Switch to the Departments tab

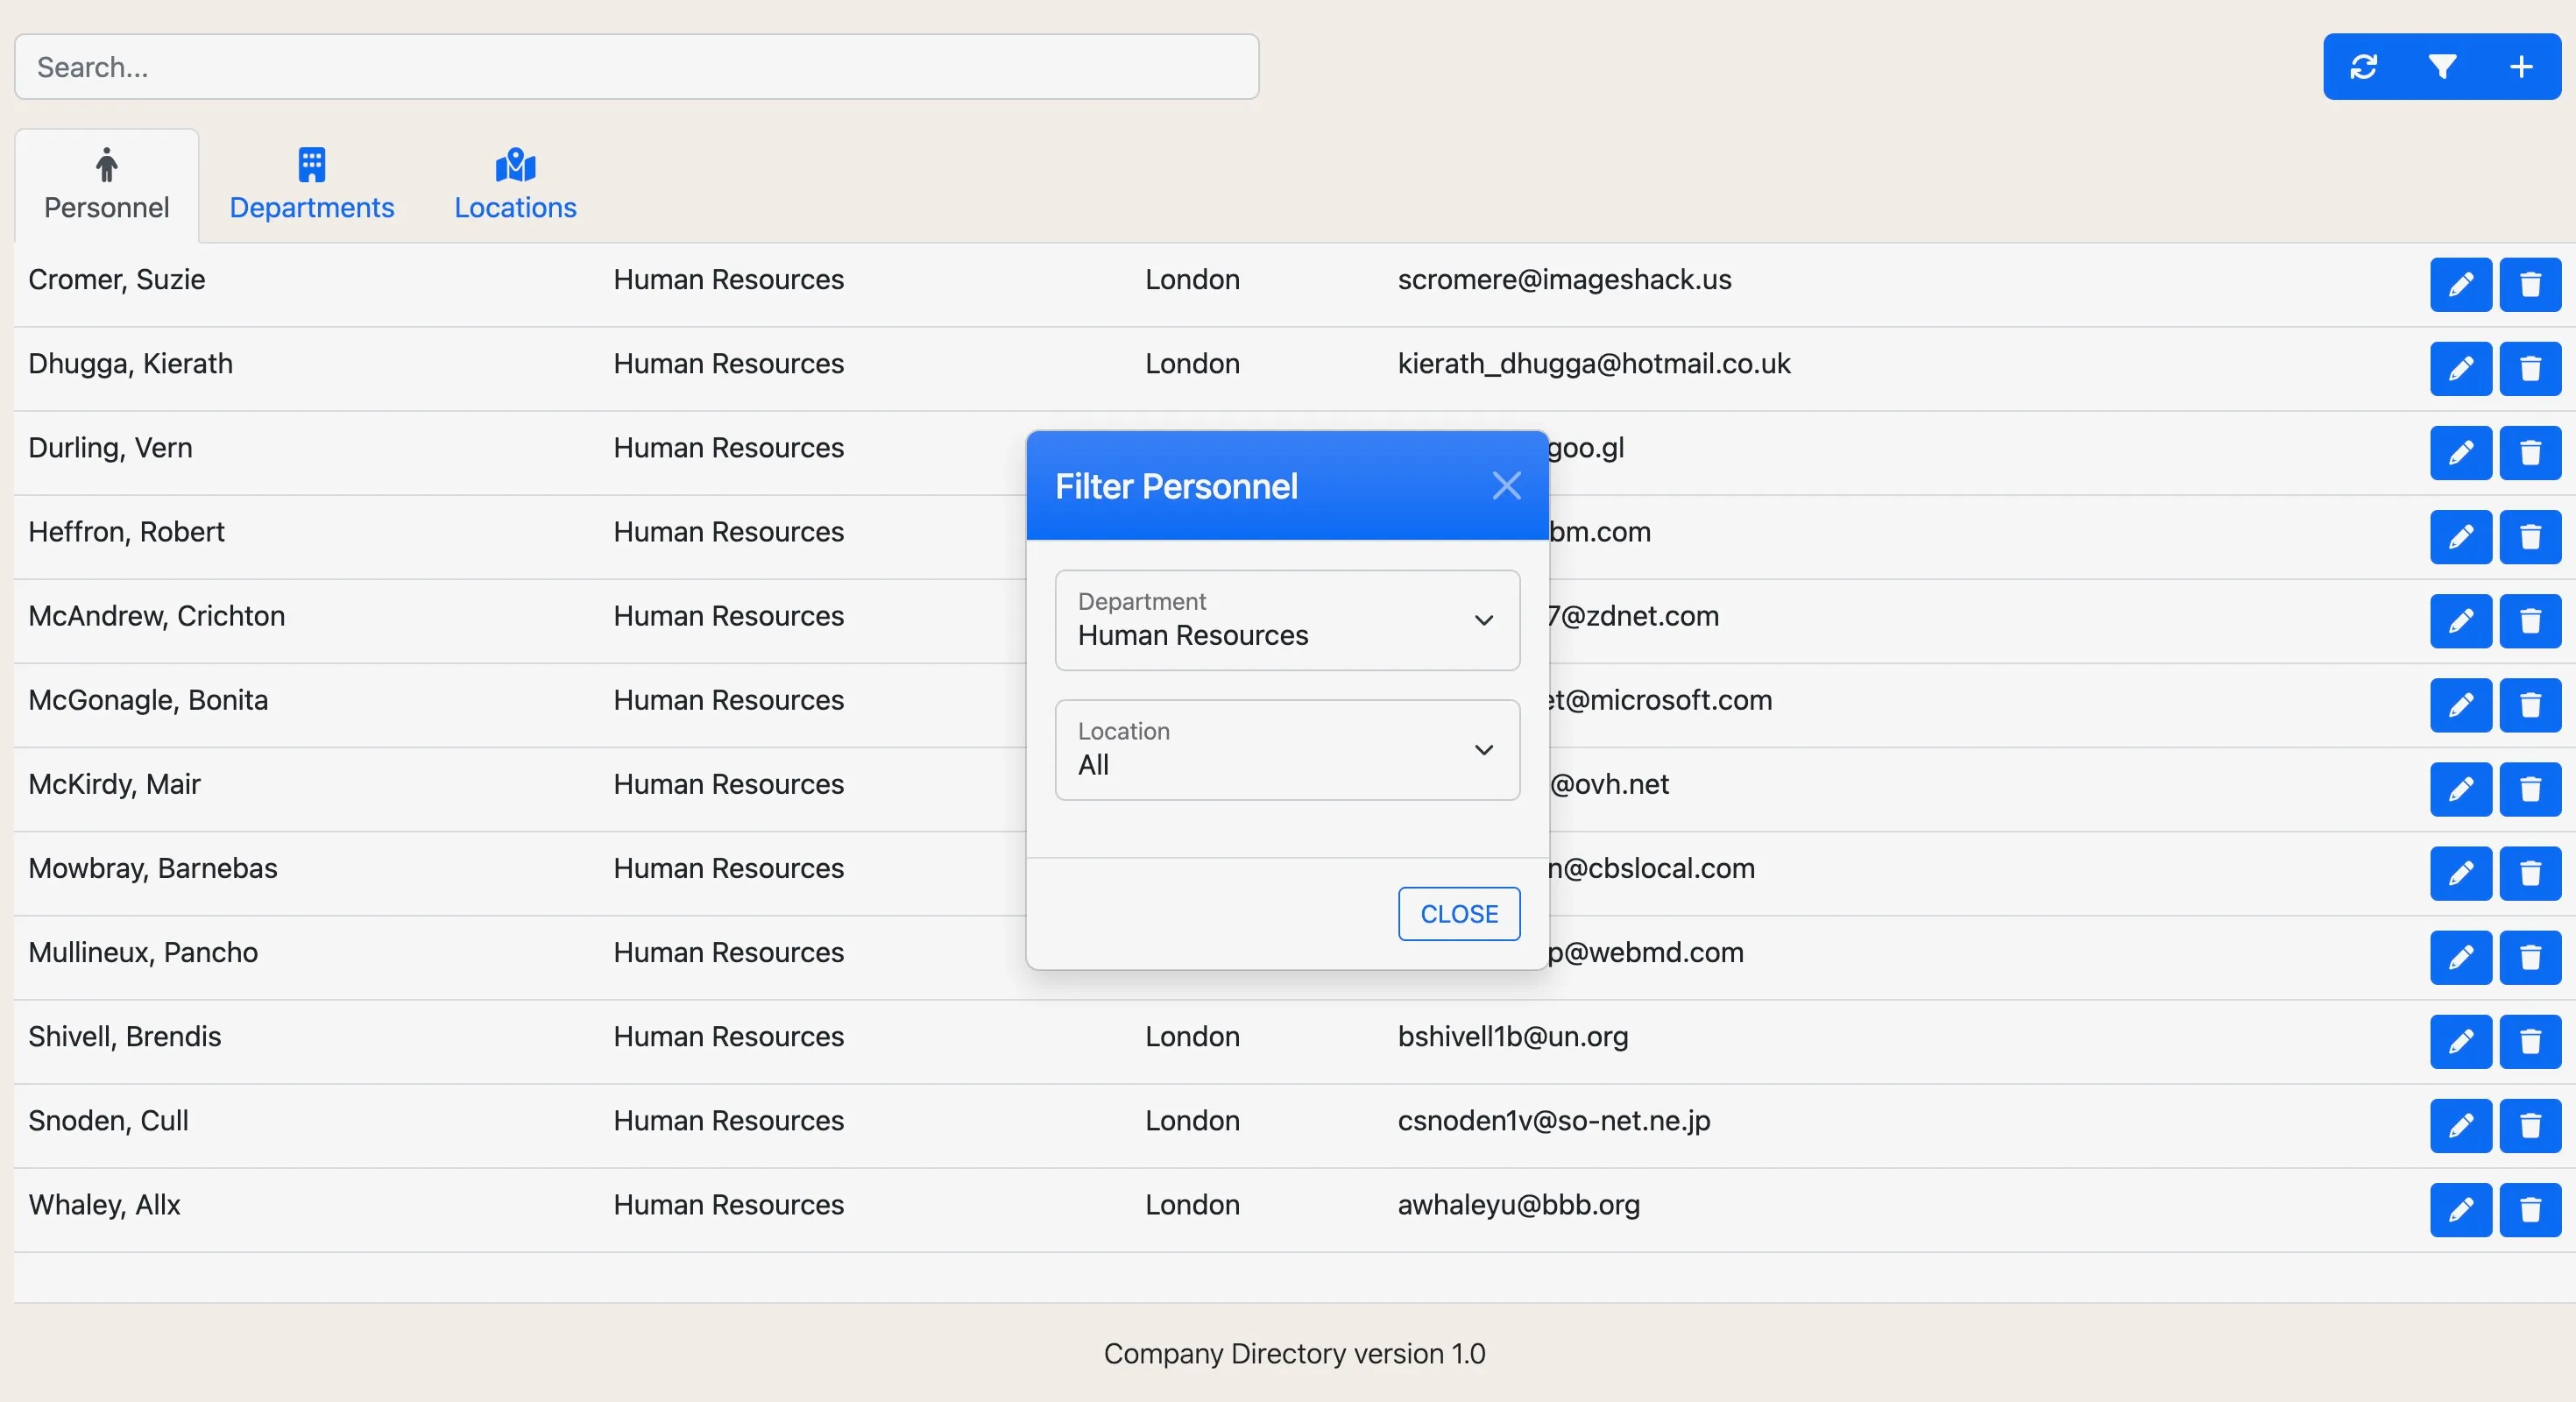311,184
